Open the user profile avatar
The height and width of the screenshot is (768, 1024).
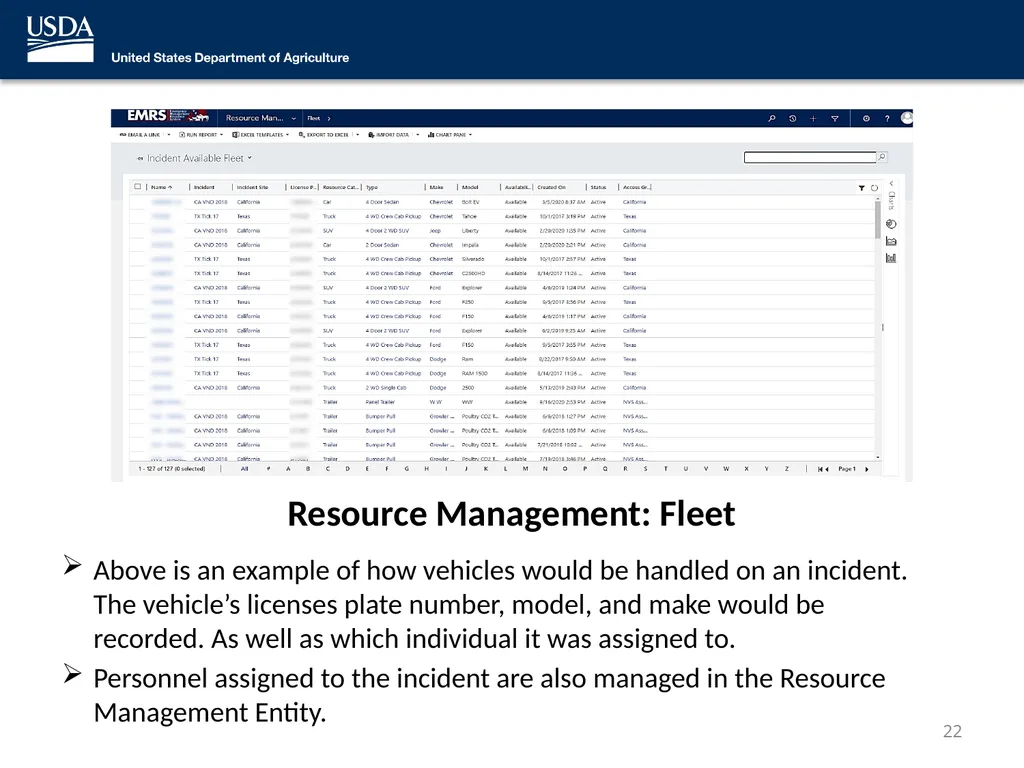tap(906, 118)
